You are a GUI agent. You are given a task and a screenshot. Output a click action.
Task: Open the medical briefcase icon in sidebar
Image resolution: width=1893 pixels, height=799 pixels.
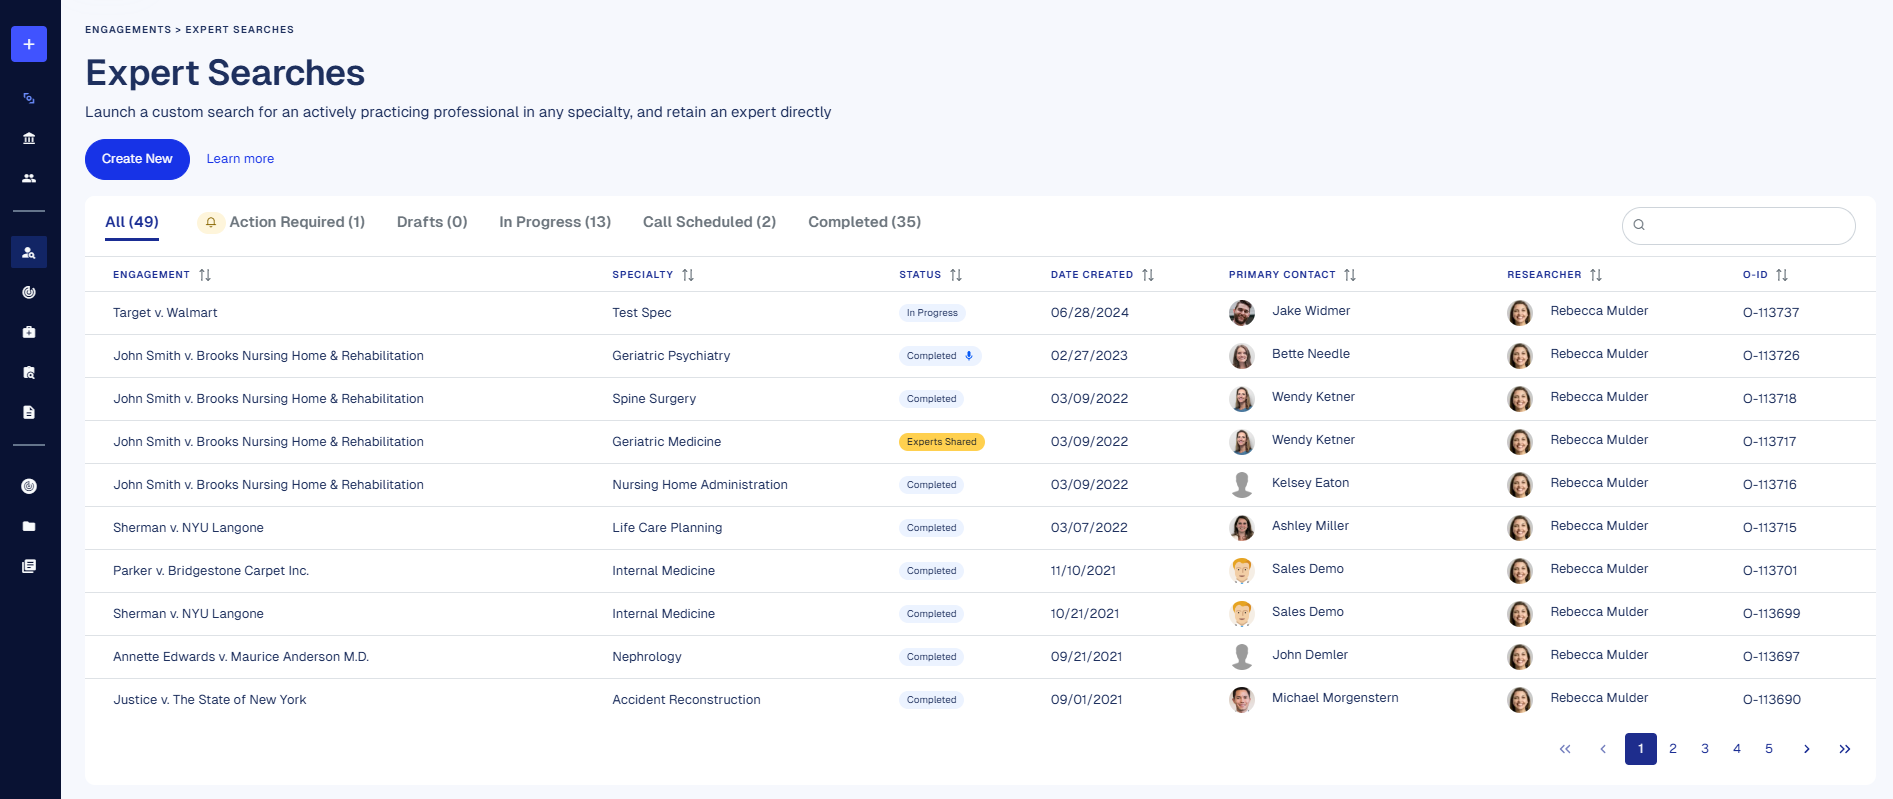29,332
